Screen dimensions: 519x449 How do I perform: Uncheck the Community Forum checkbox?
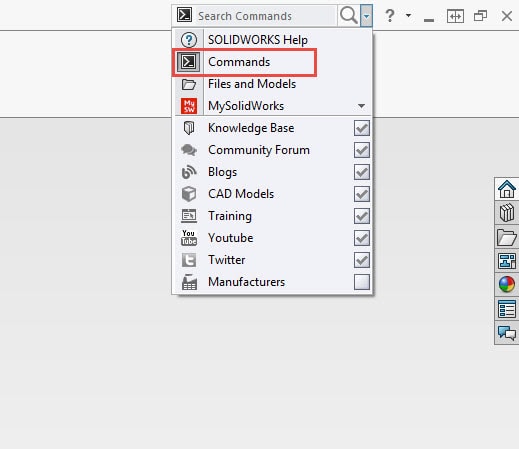[x=362, y=150]
